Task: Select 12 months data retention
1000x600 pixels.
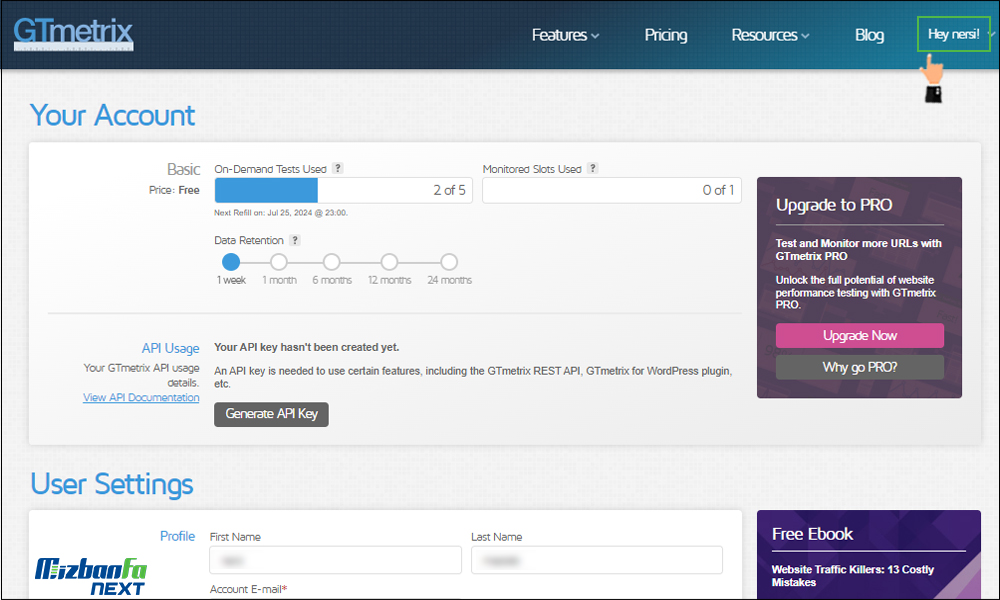Action: (389, 262)
